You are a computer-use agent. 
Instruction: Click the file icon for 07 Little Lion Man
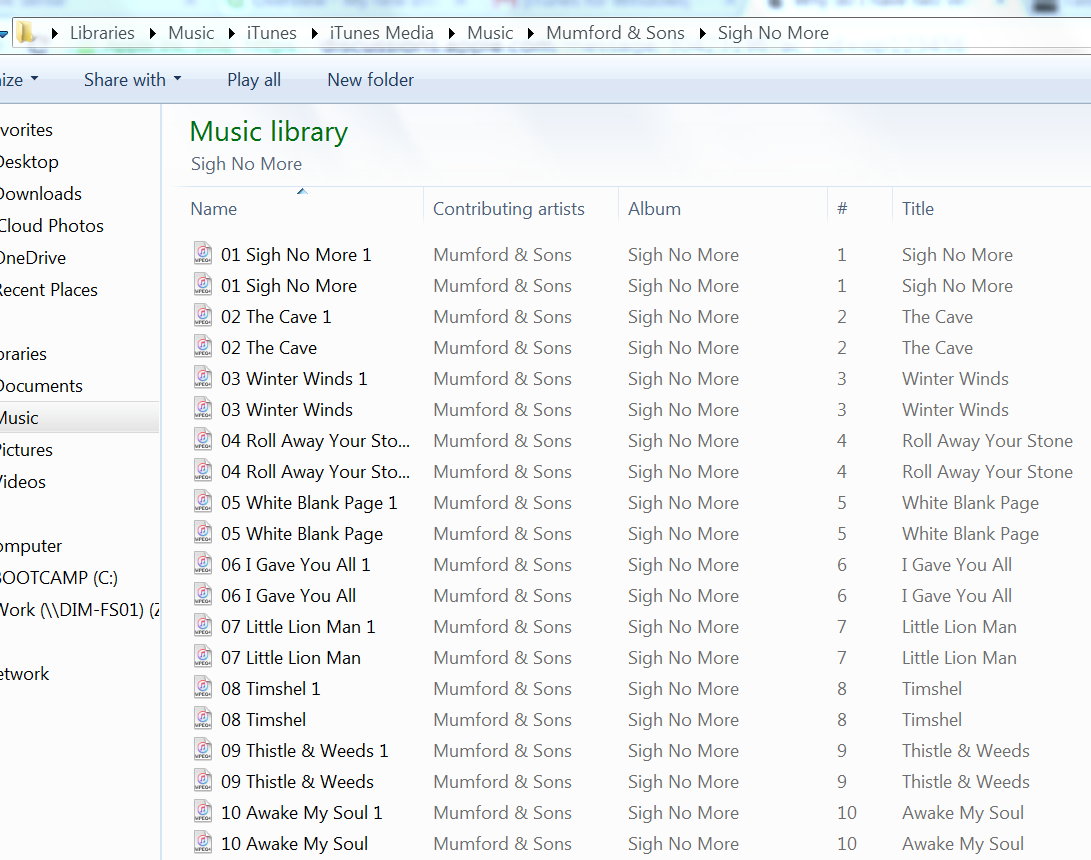click(202, 656)
